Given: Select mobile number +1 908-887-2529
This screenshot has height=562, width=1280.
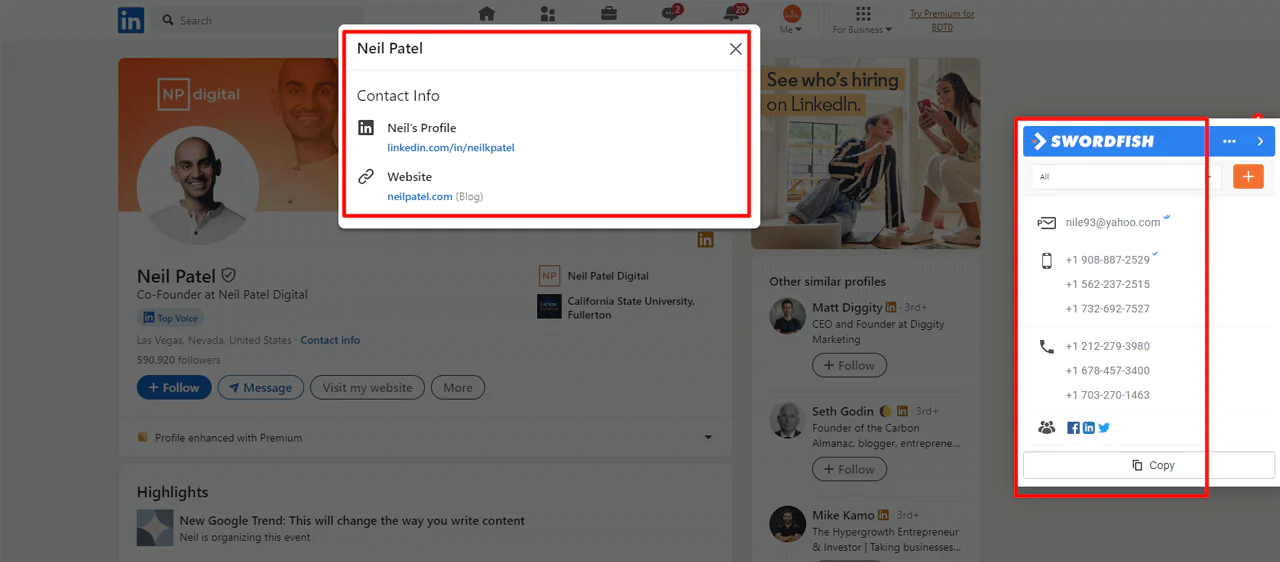Looking at the screenshot, I should pos(1107,260).
